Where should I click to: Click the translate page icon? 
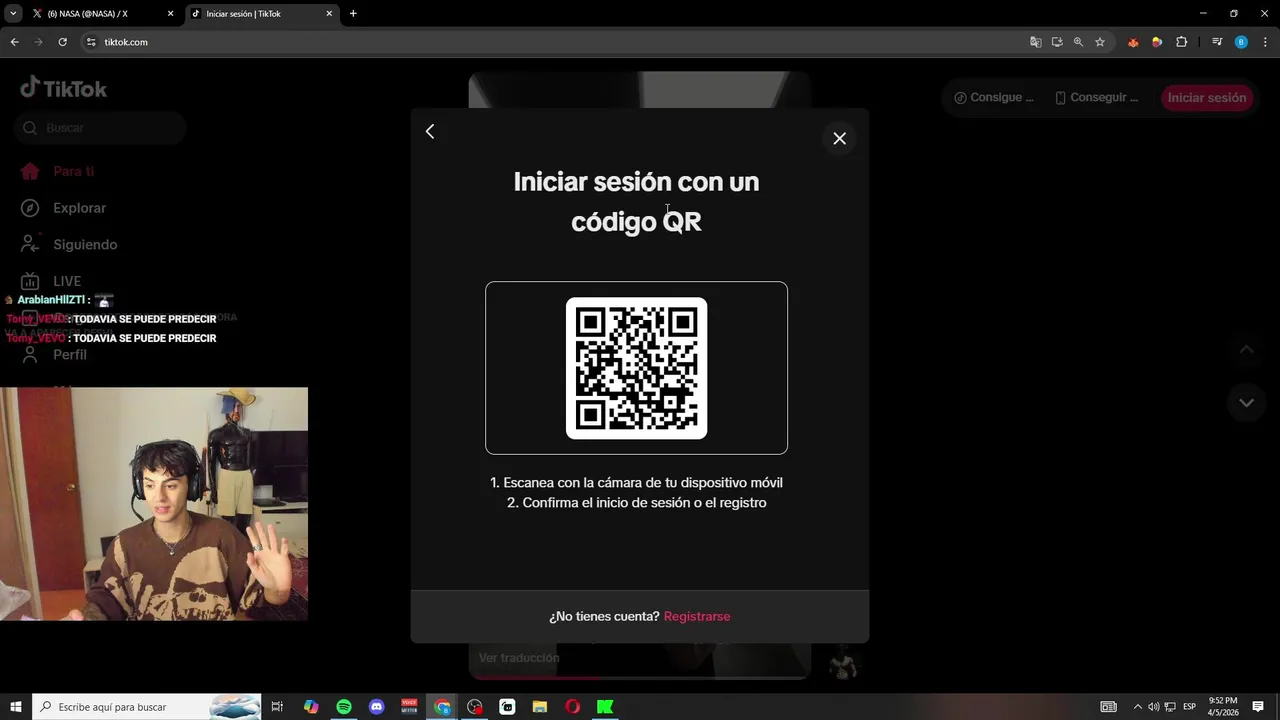tap(1035, 42)
